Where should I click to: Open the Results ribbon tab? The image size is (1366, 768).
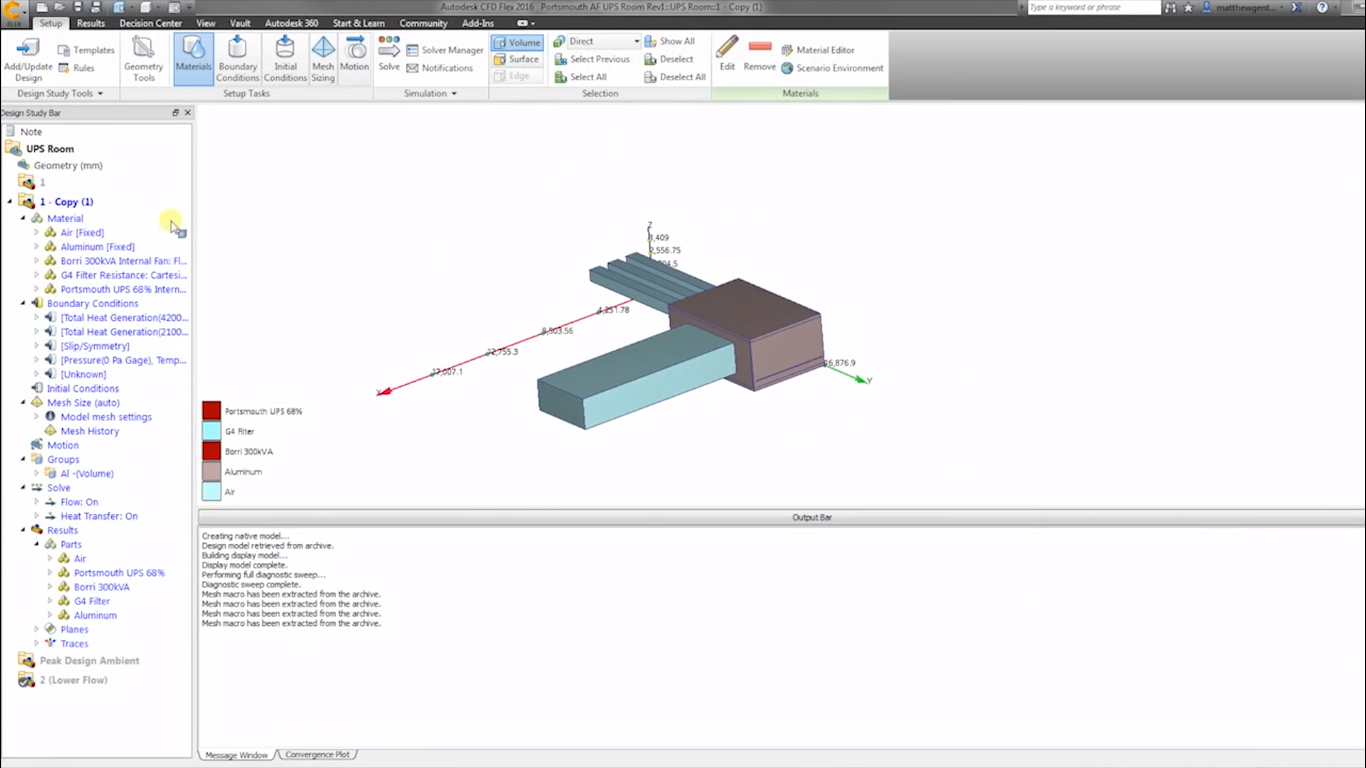pyautogui.click(x=90, y=23)
